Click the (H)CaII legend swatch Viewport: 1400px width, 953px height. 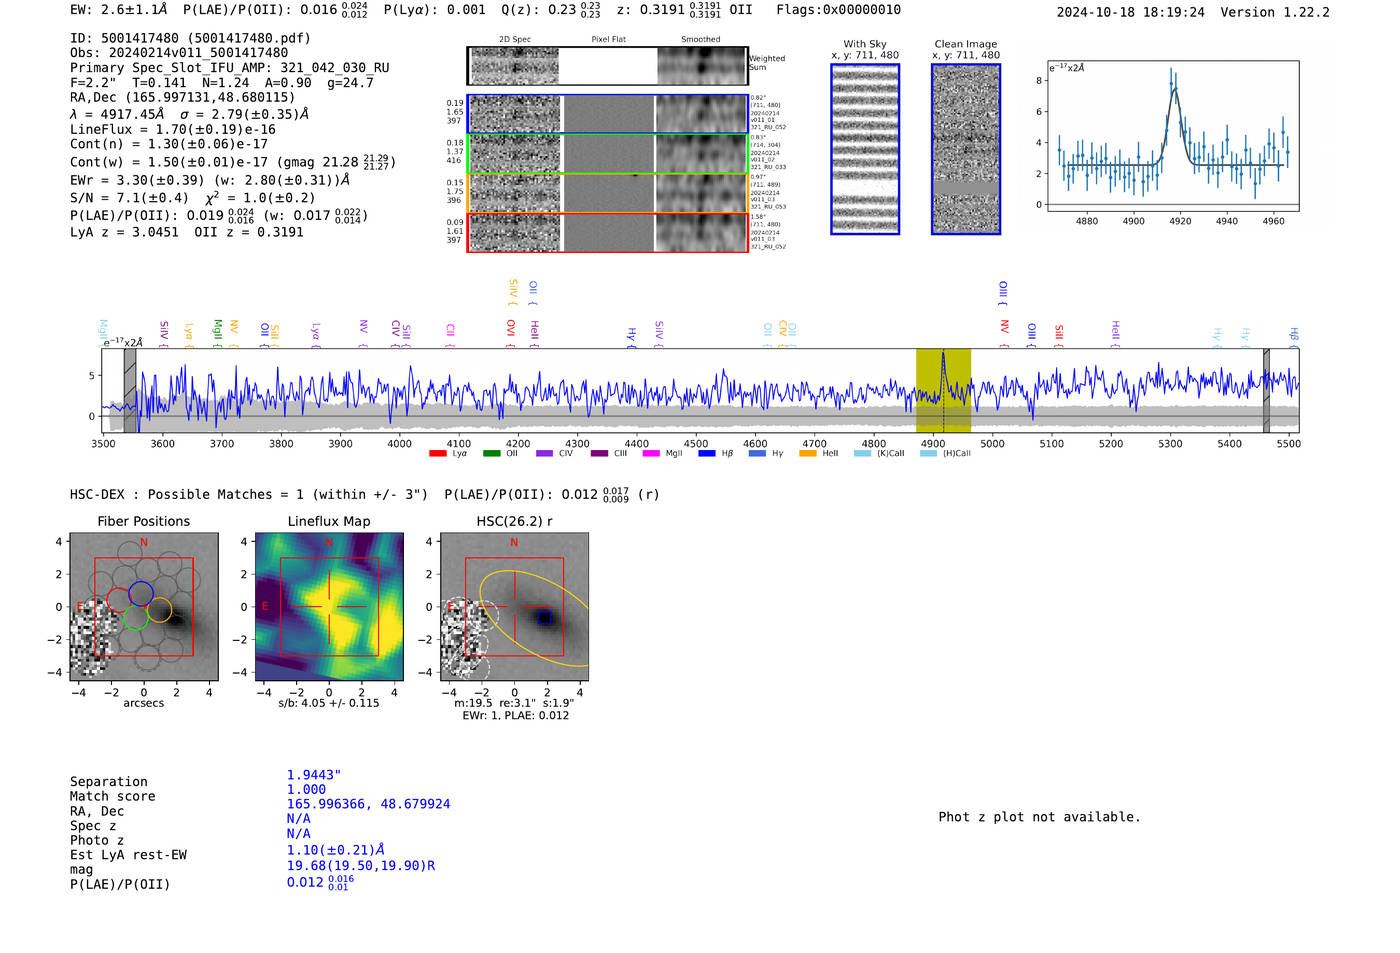(x=928, y=453)
